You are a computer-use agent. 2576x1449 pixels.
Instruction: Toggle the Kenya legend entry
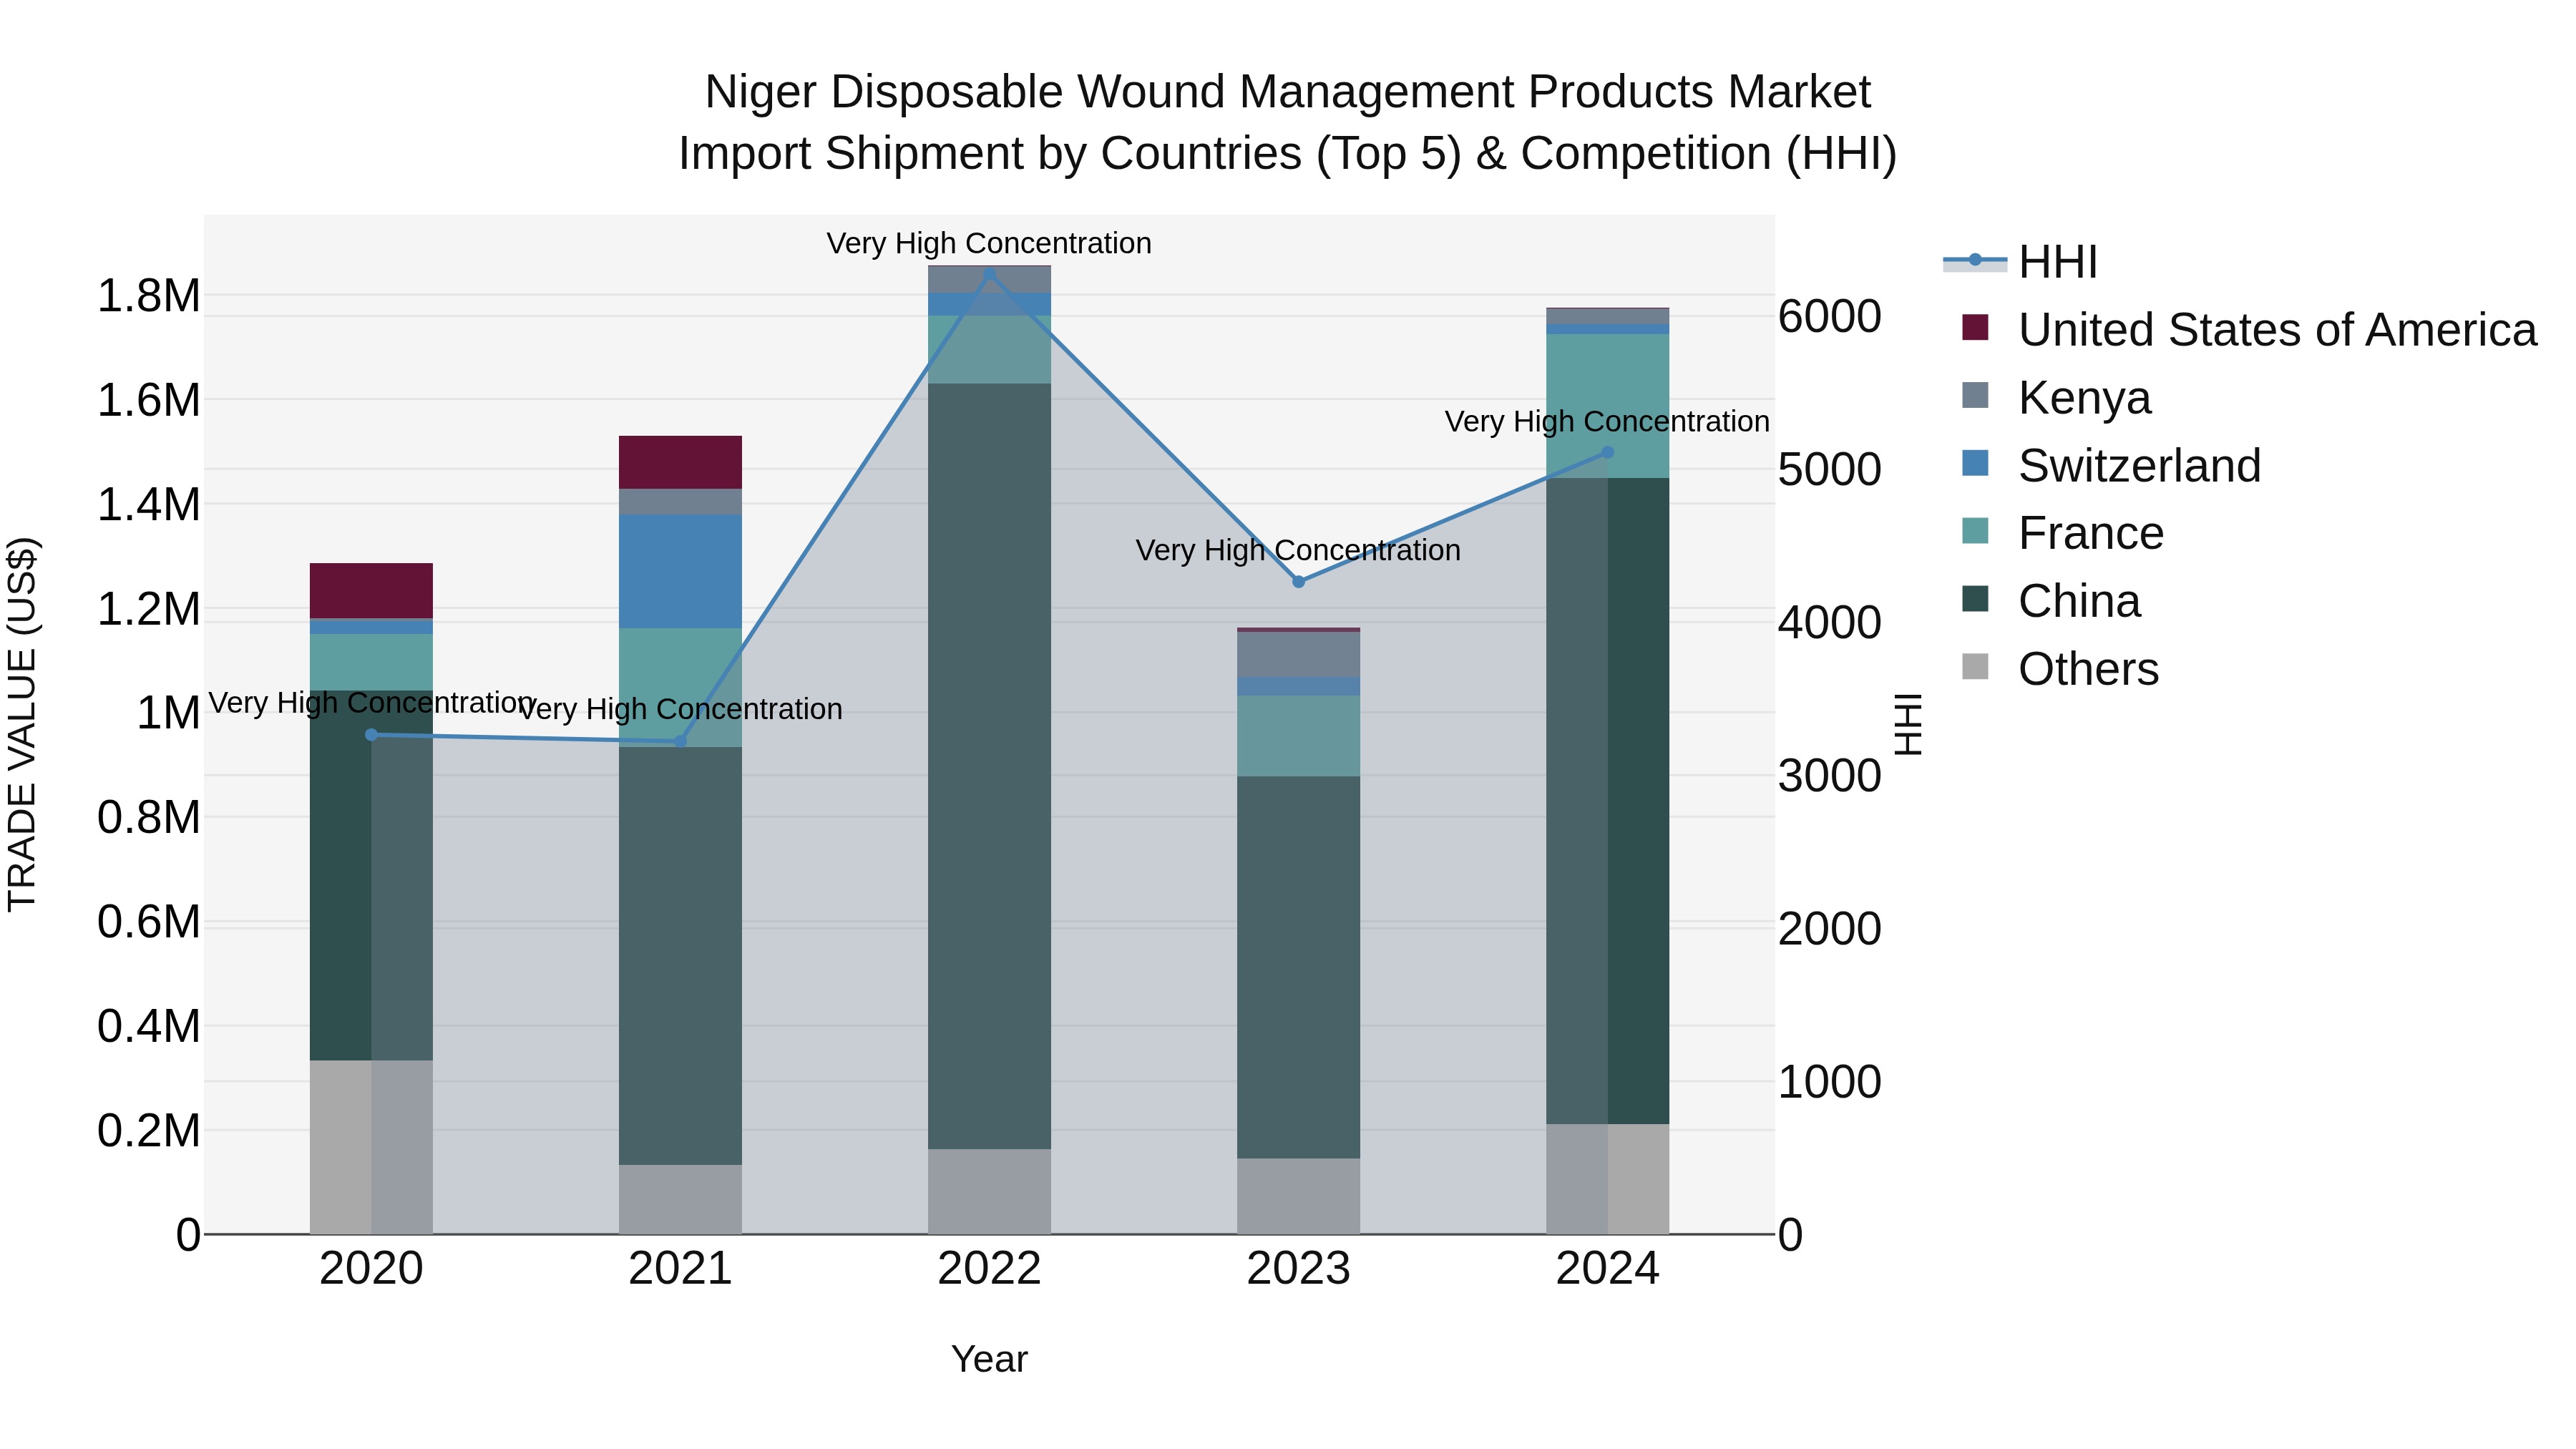pyautogui.click(x=2056, y=398)
